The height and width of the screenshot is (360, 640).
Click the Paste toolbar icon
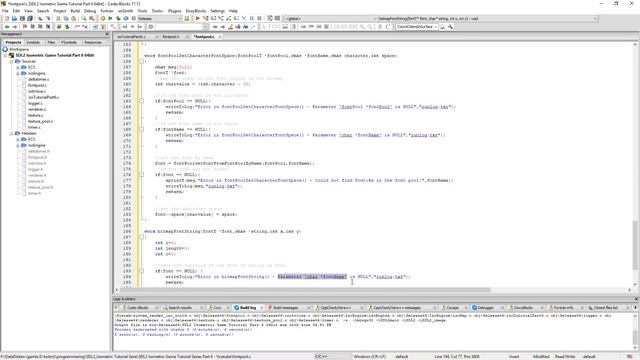pyautogui.click(x=73, y=19)
